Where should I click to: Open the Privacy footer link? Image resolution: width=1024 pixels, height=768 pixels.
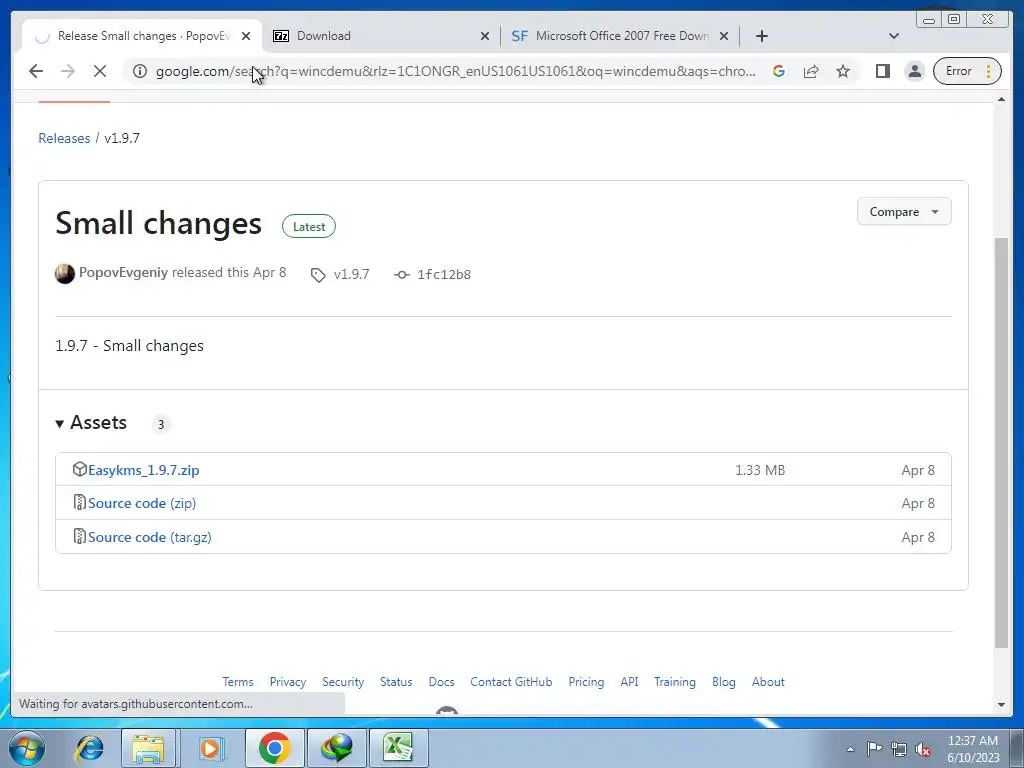[x=288, y=682]
